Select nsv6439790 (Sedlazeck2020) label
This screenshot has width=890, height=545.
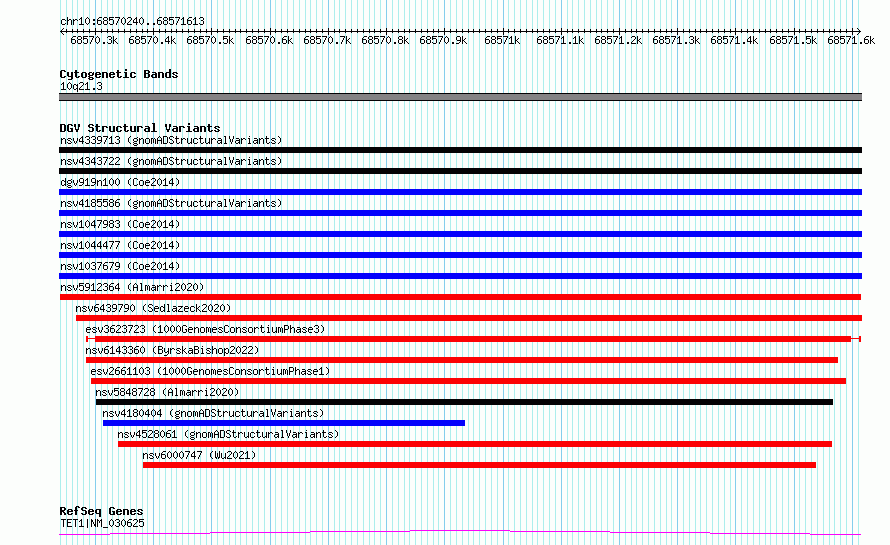pyautogui.click(x=153, y=308)
